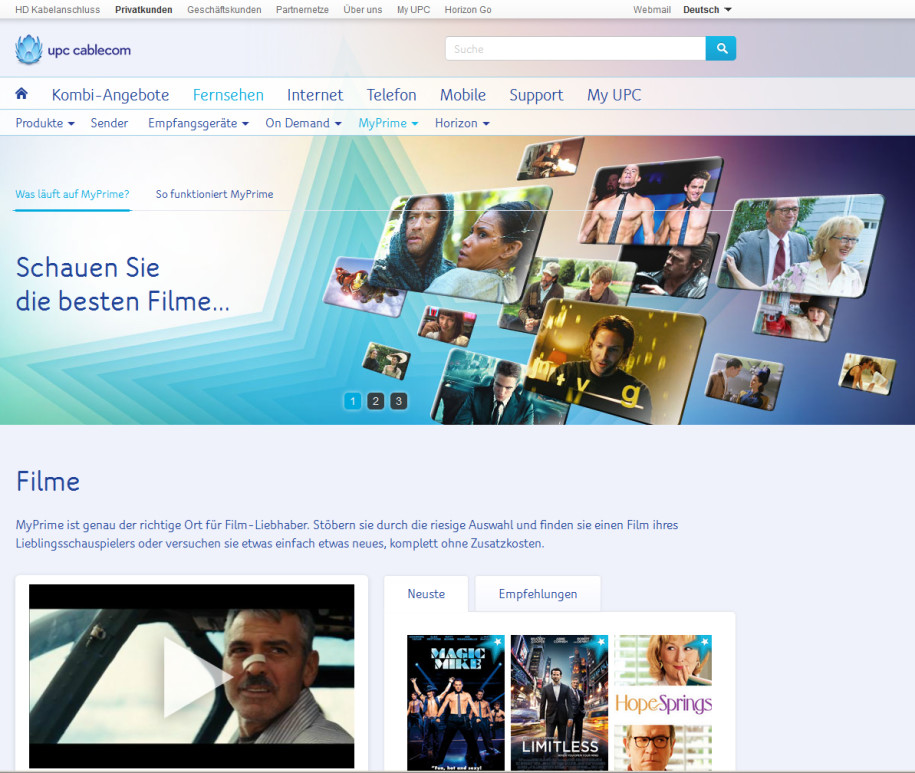915x773 pixels.
Task: Click into the Suche search field
Action: [x=575, y=48]
